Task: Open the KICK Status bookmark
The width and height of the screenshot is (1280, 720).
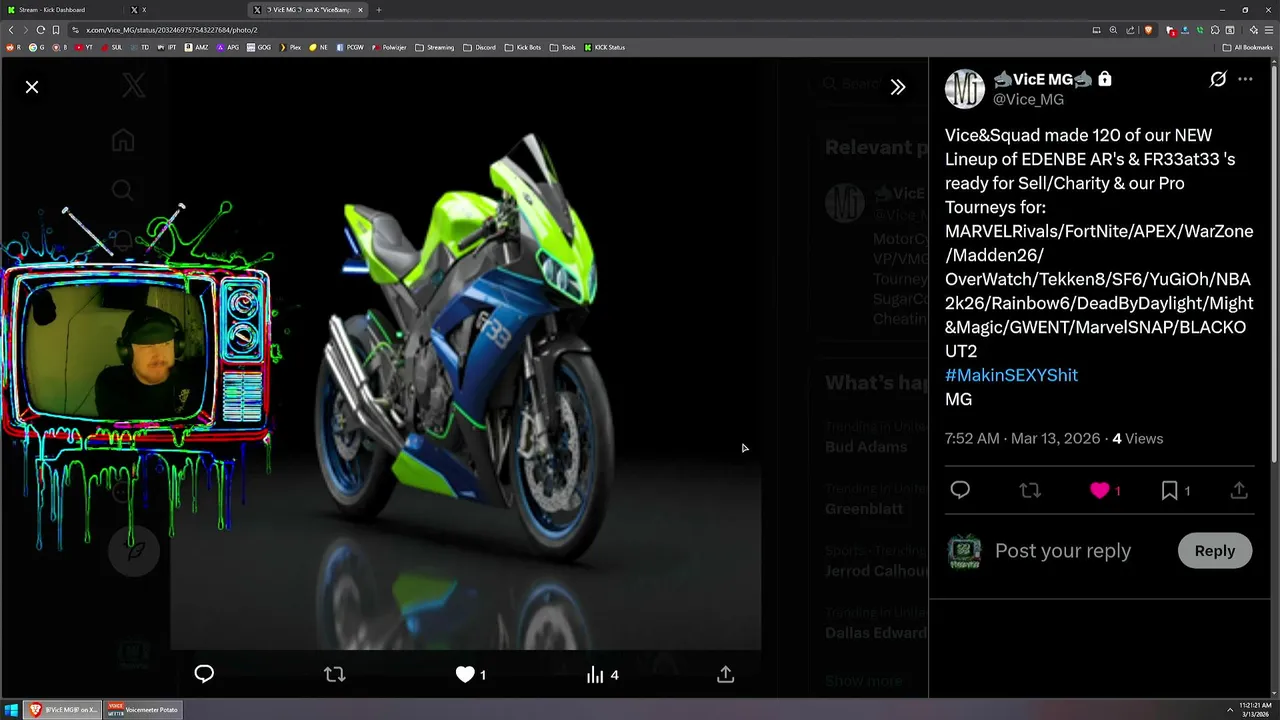Action: (x=605, y=47)
